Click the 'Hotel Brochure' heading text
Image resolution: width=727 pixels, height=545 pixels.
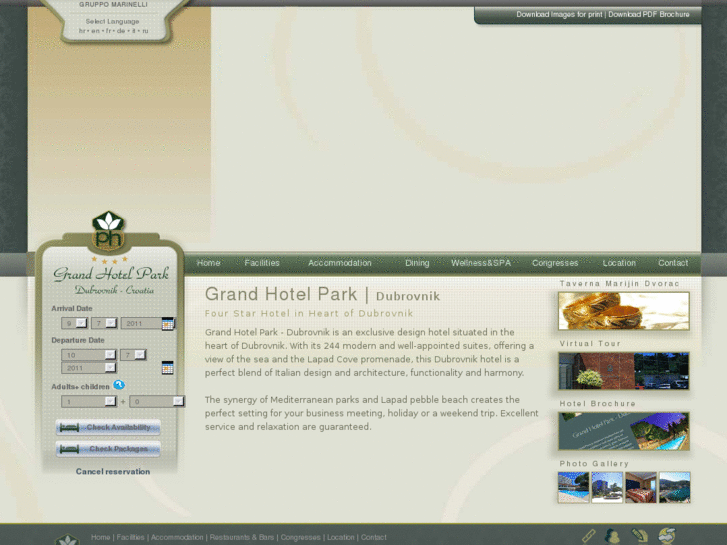pyautogui.click(x=597, y=404)
